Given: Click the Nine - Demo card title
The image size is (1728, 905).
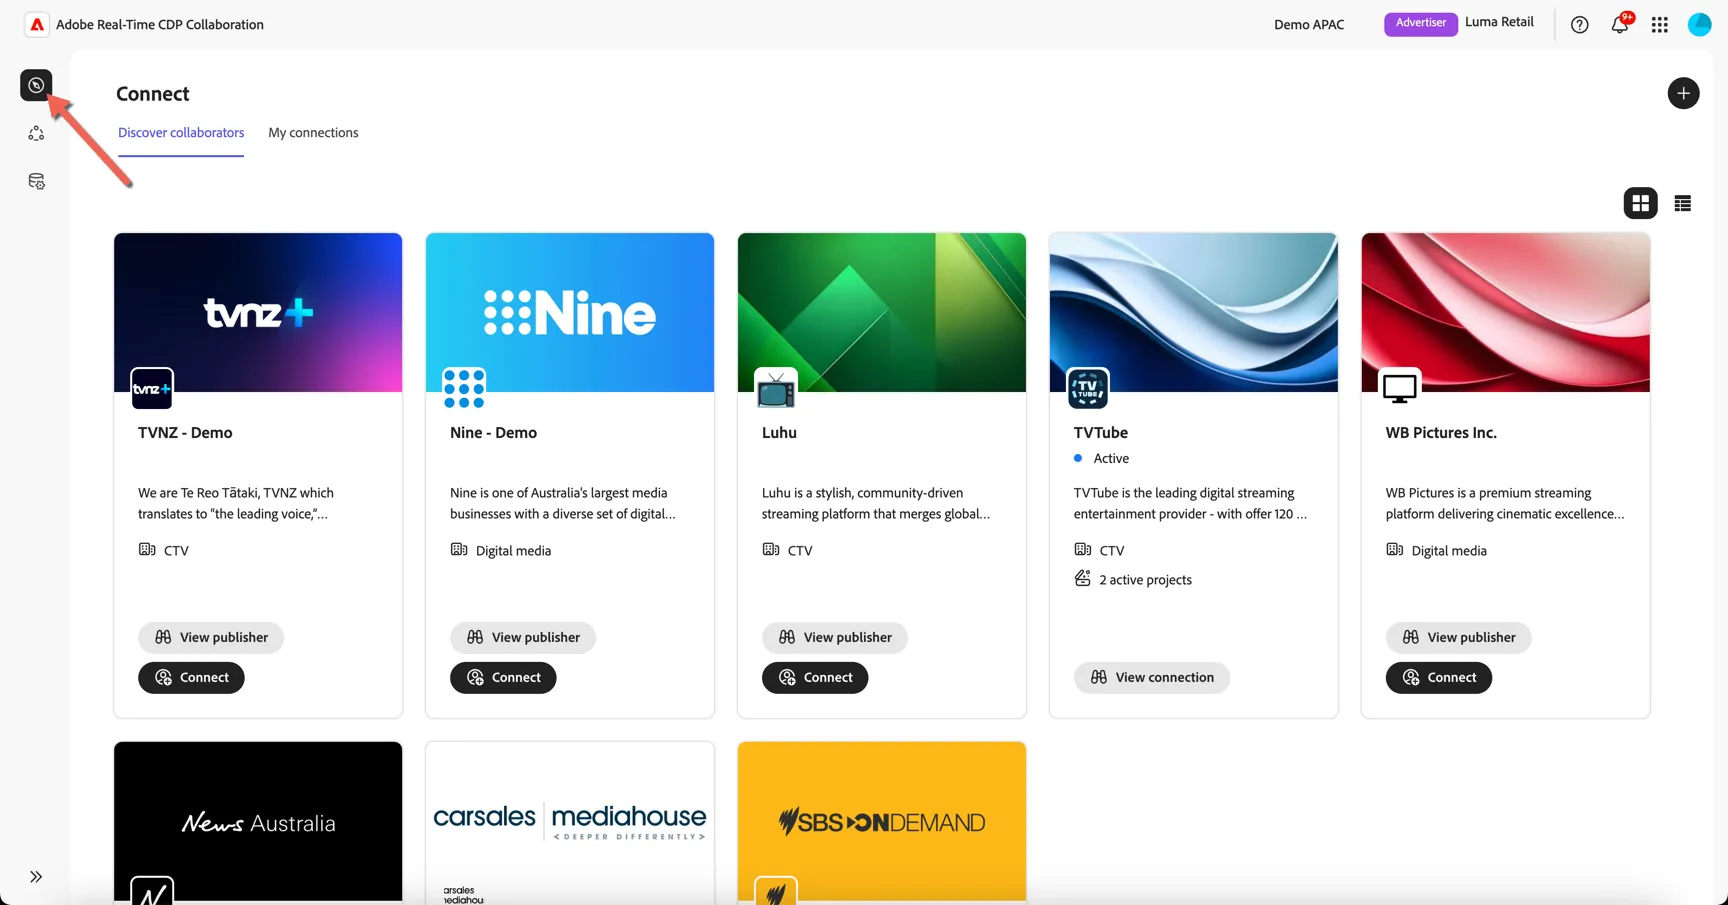Looking at the screenshot, I should pos(493,432).
